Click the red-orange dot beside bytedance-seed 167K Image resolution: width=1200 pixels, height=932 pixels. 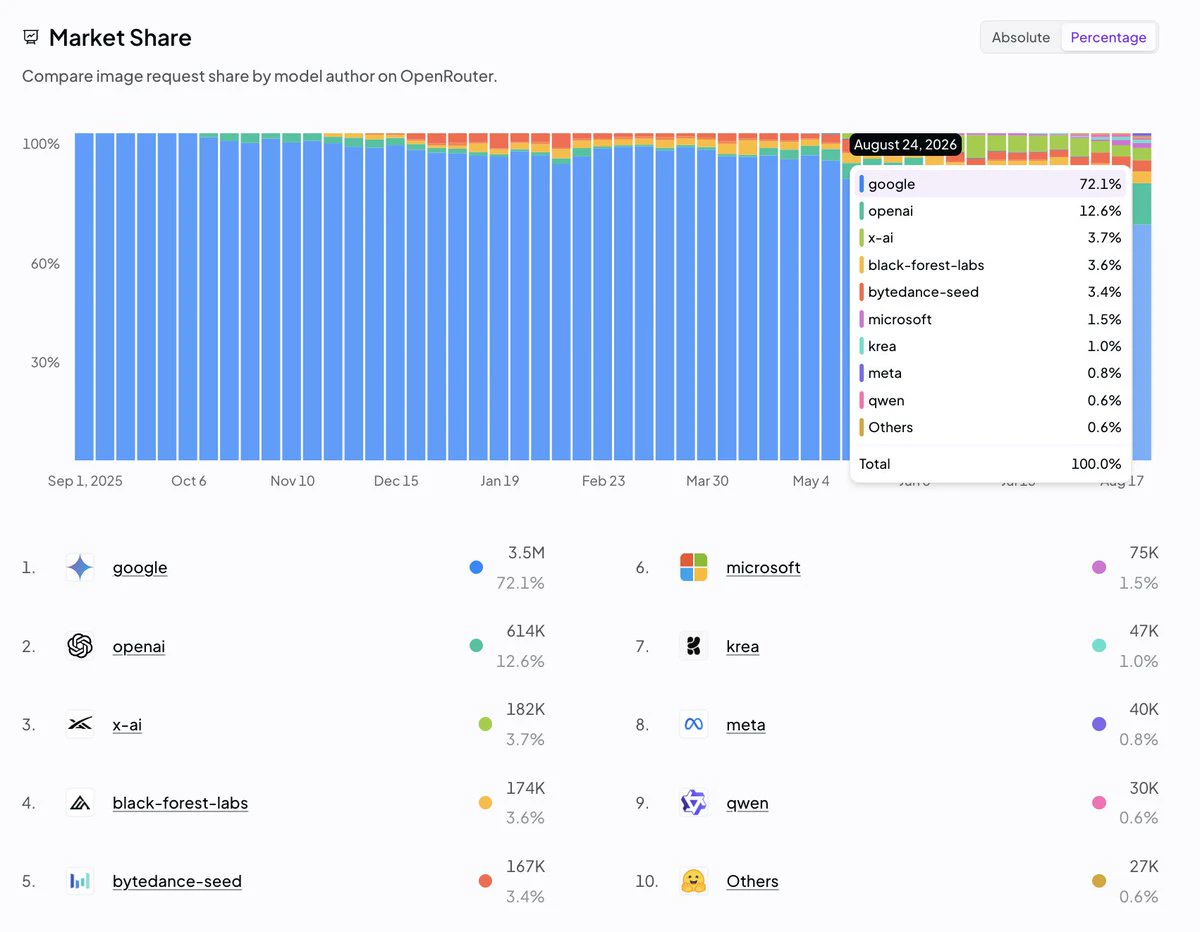[485, 881]
